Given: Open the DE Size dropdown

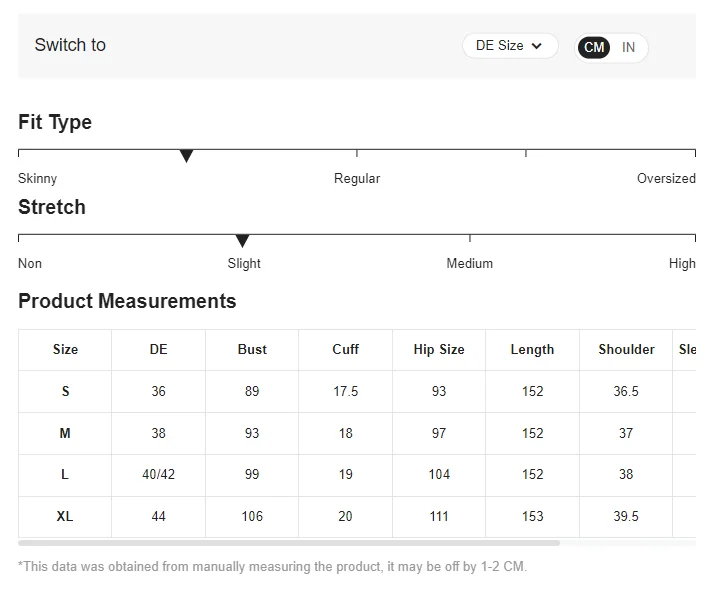Looking at the screenshot, I should coord(509,46).
